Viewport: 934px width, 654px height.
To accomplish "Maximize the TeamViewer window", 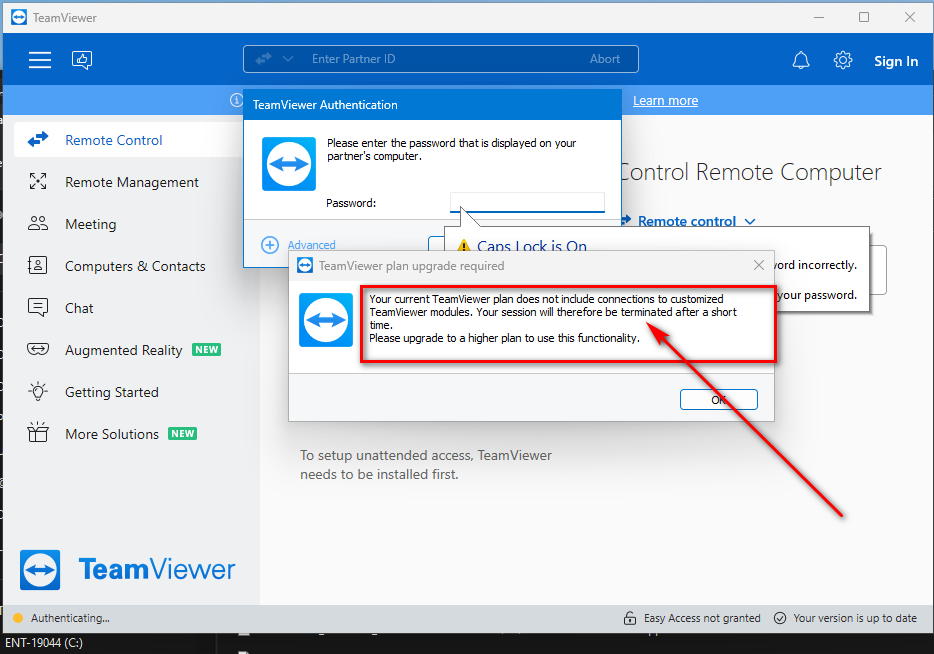I will [x=864, y=17].
